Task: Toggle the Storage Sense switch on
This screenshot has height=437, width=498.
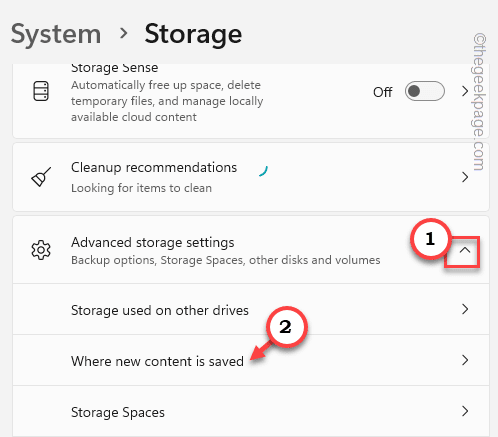Action: [x=425, y=91]
